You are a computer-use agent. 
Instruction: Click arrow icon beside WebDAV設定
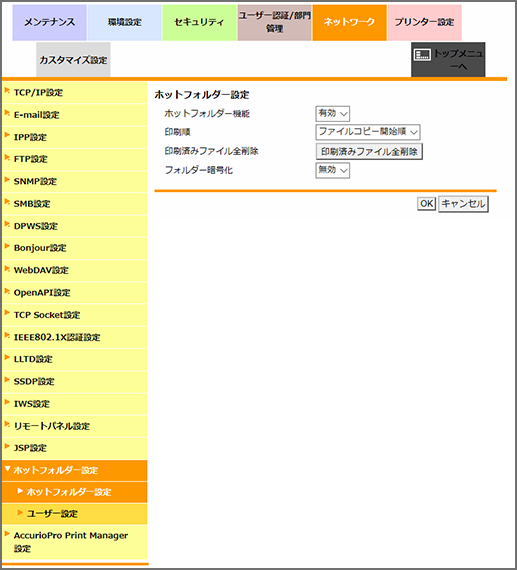[x=7, y=268]
